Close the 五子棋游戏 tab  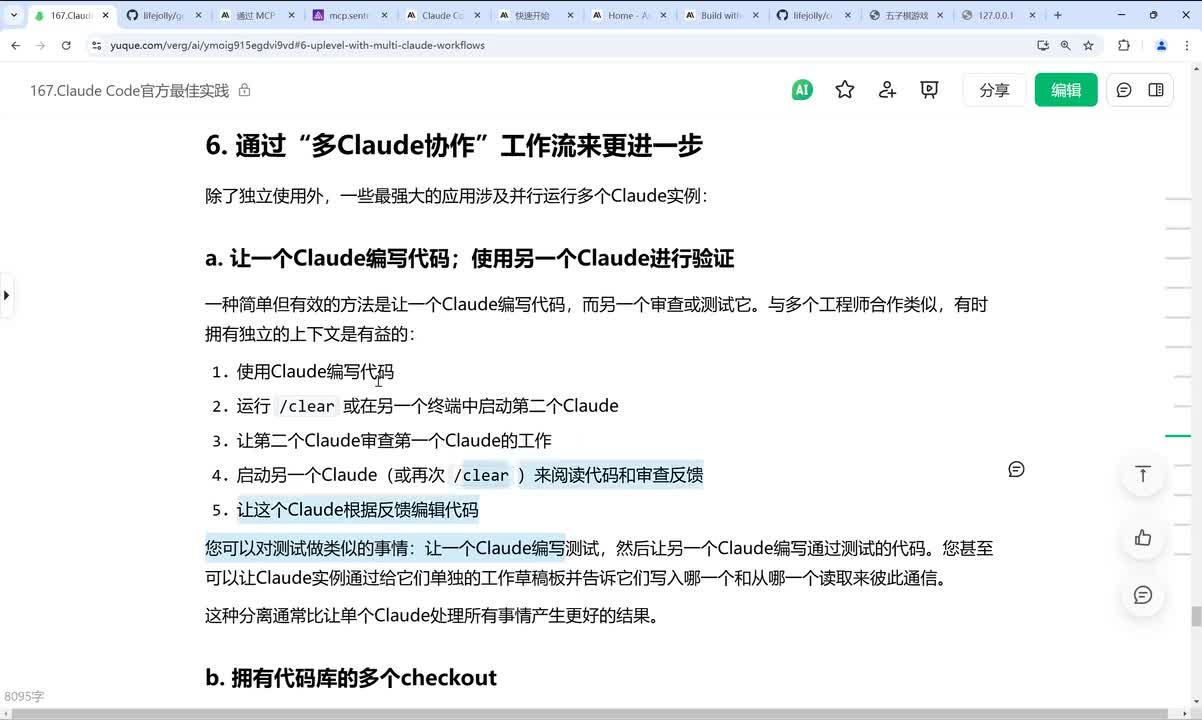tap(942, 15)
